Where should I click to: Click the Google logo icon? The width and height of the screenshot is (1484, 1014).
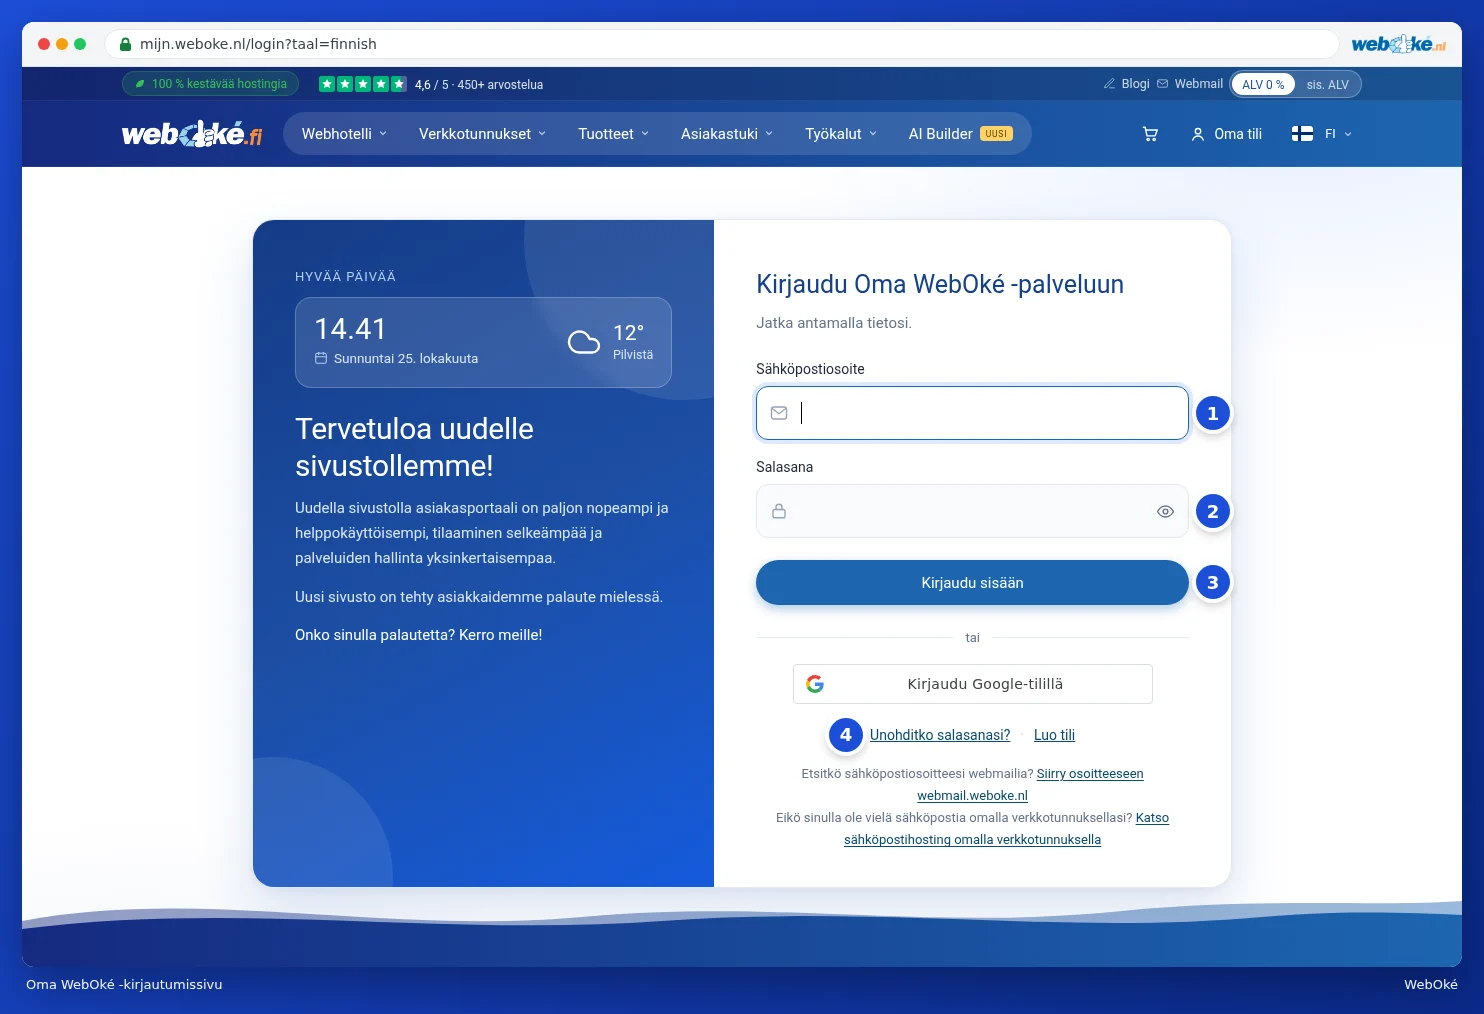pos(815,684)
